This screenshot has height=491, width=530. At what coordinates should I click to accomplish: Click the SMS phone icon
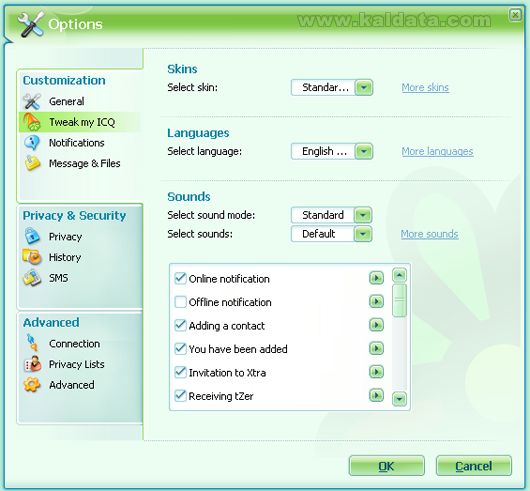32,278
